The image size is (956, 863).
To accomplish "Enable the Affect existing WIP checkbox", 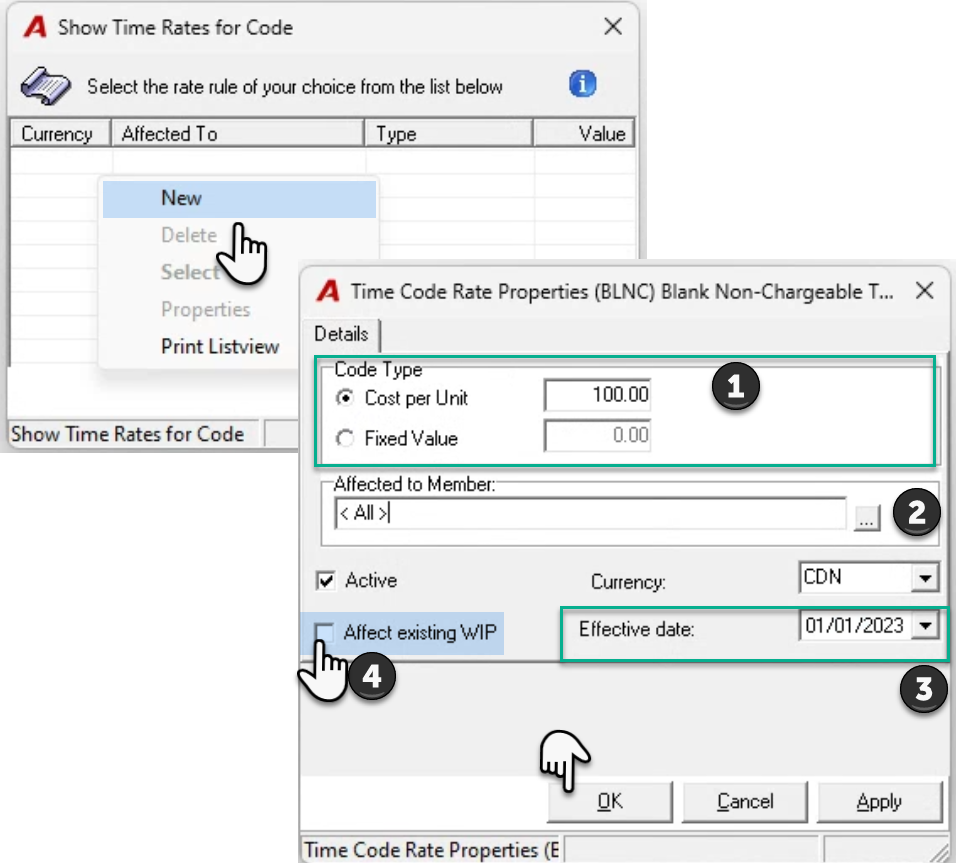I will [x=324, y=632].
